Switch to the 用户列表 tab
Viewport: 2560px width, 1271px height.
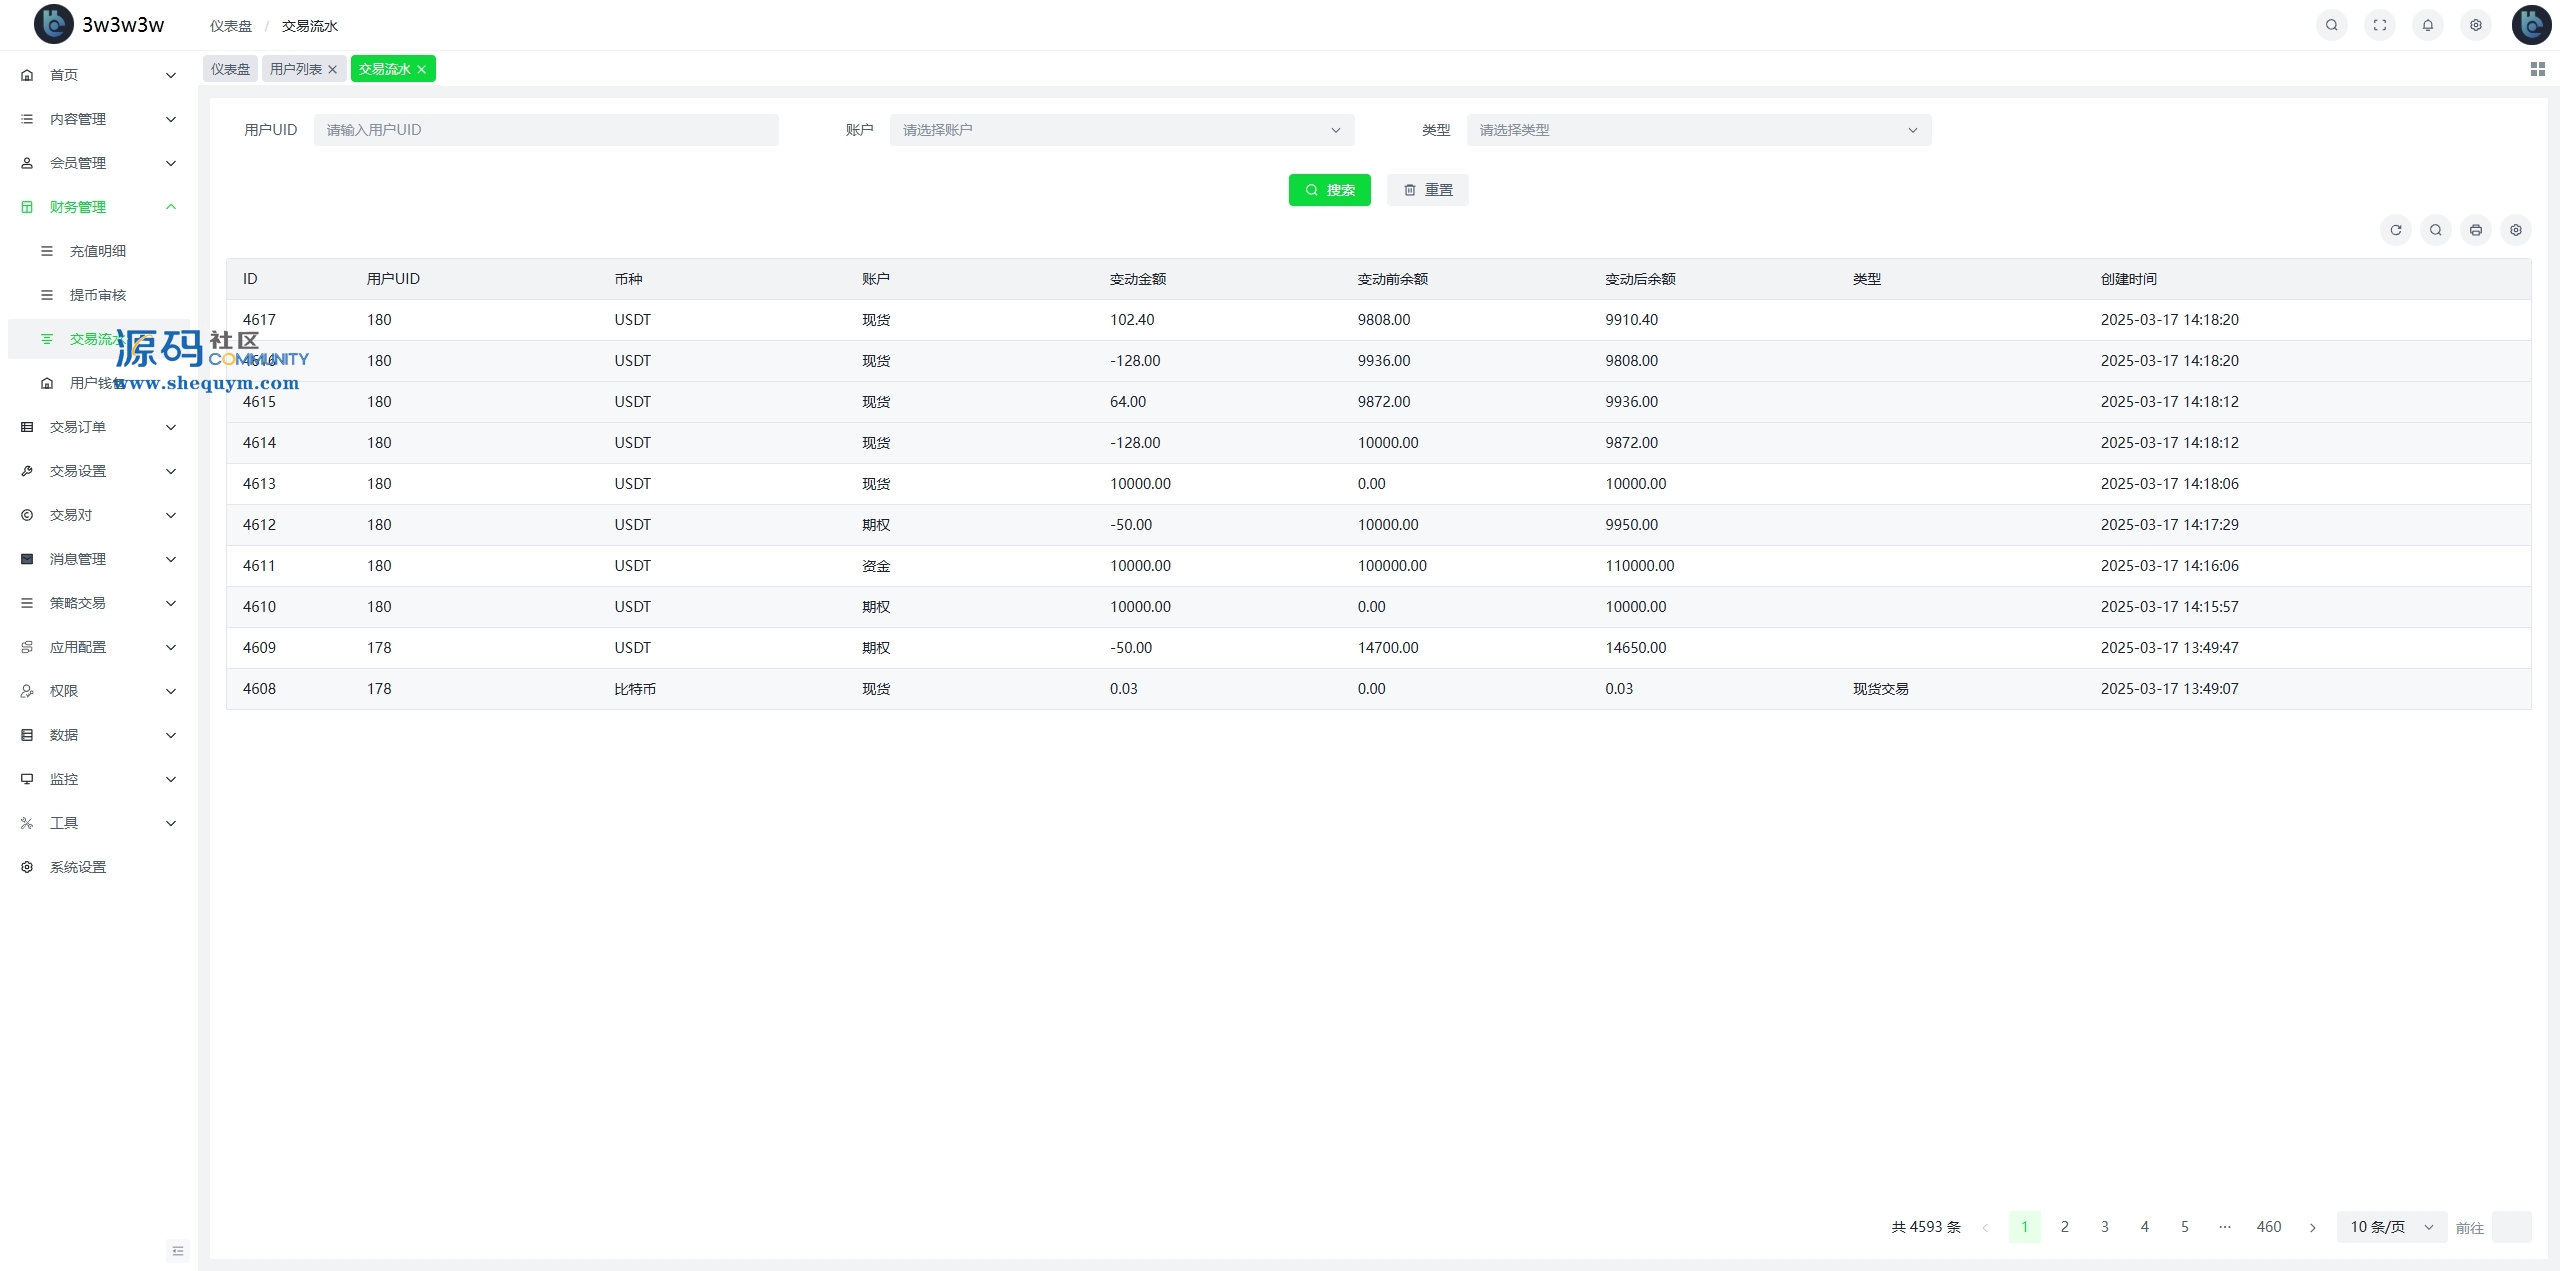point(296,69)
